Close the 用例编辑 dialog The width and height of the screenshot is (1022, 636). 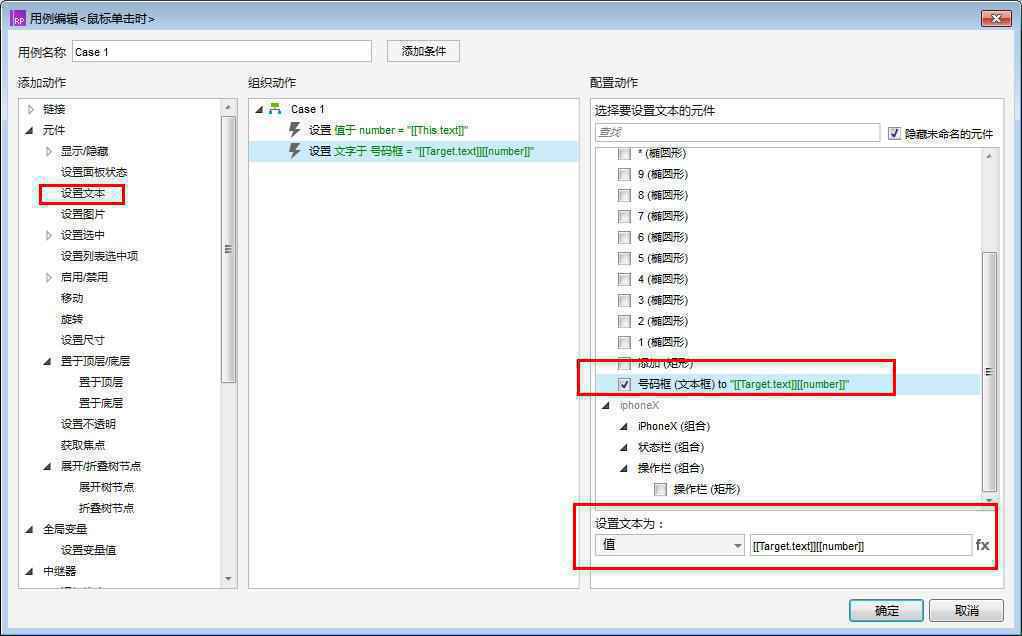pos(995,18)
